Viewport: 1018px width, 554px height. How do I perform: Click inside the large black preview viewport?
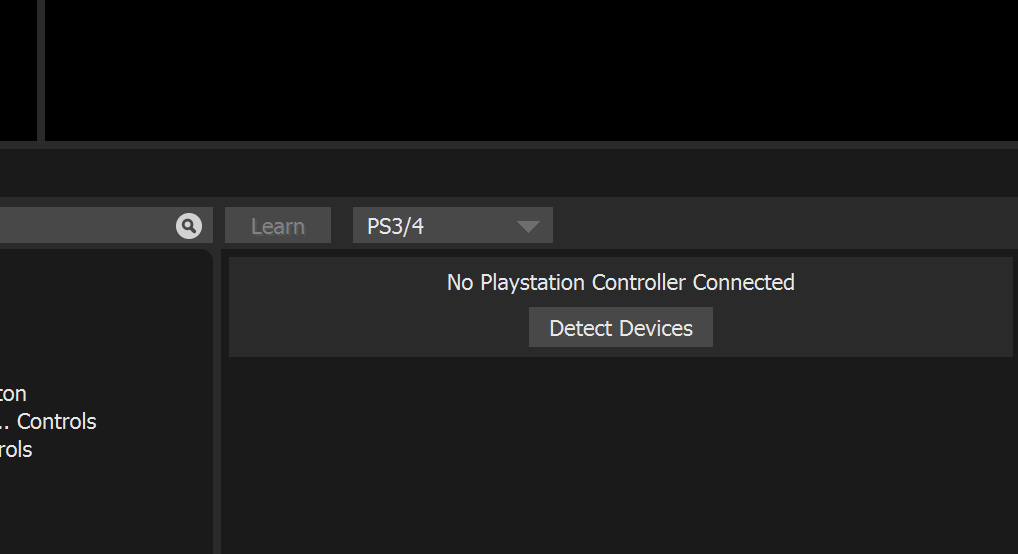[x=531, y=70]
